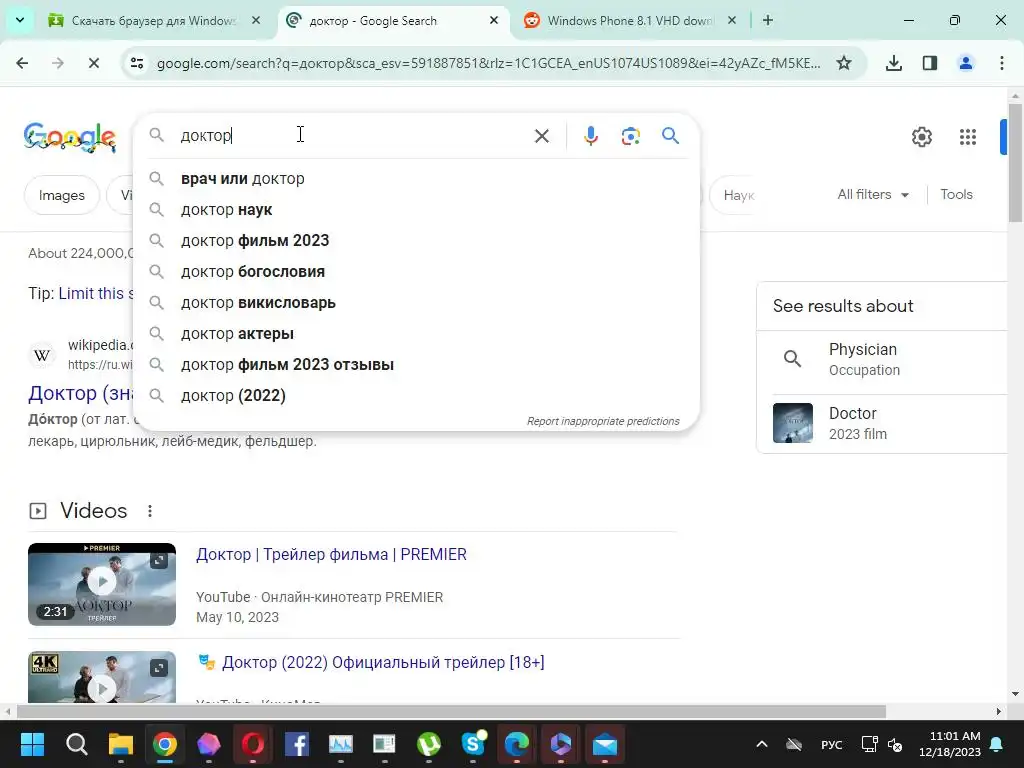Submit search with blue magnifier icon

670,136
